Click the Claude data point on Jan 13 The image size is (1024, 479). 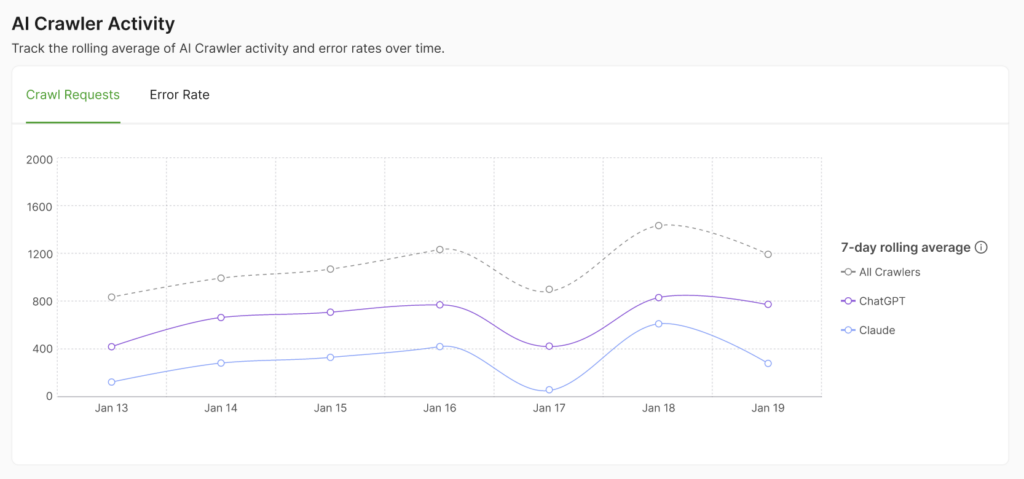pyautogui.click(x=112, y=382)
